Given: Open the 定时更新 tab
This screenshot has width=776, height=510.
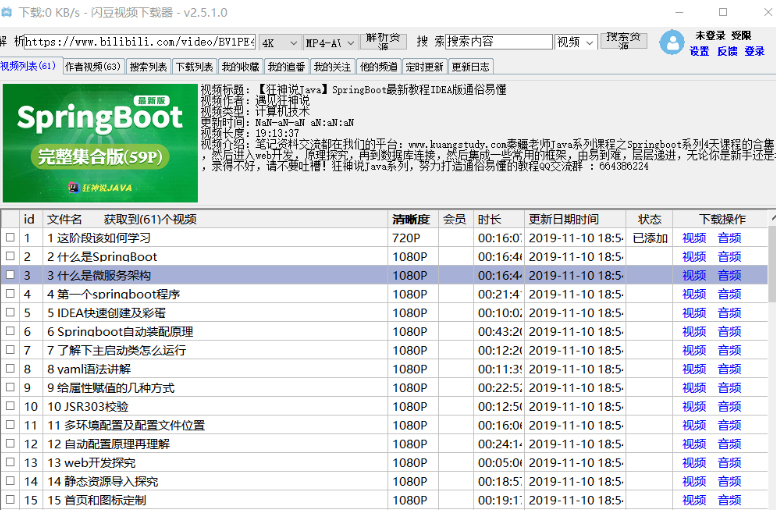Looking at the screenshot, I should [x=424, y=67].
